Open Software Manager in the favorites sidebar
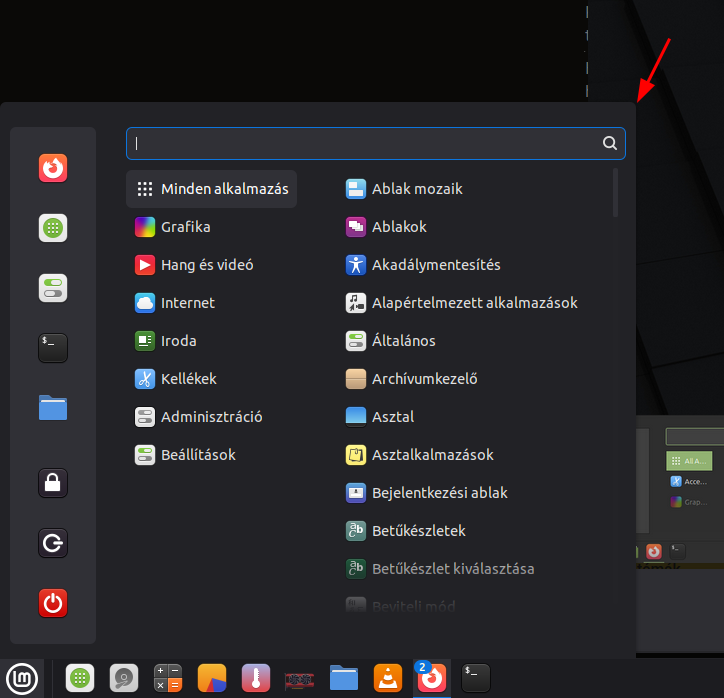Image resolution: width=724 pixels, height=698 pixels. (53, 228)
